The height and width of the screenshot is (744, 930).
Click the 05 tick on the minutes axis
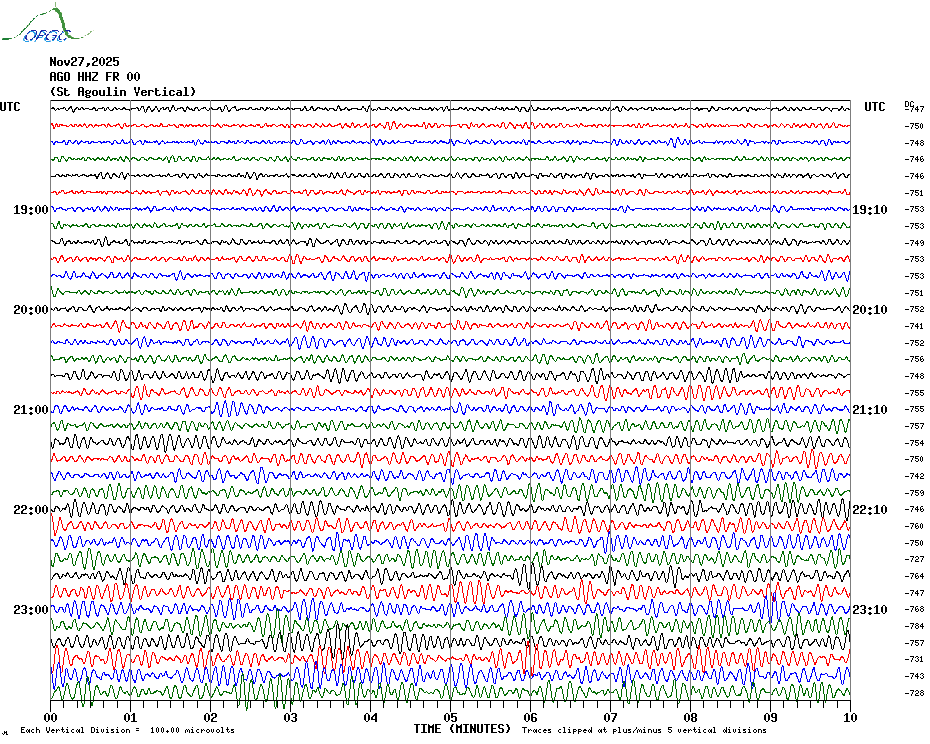coord(450,718)
